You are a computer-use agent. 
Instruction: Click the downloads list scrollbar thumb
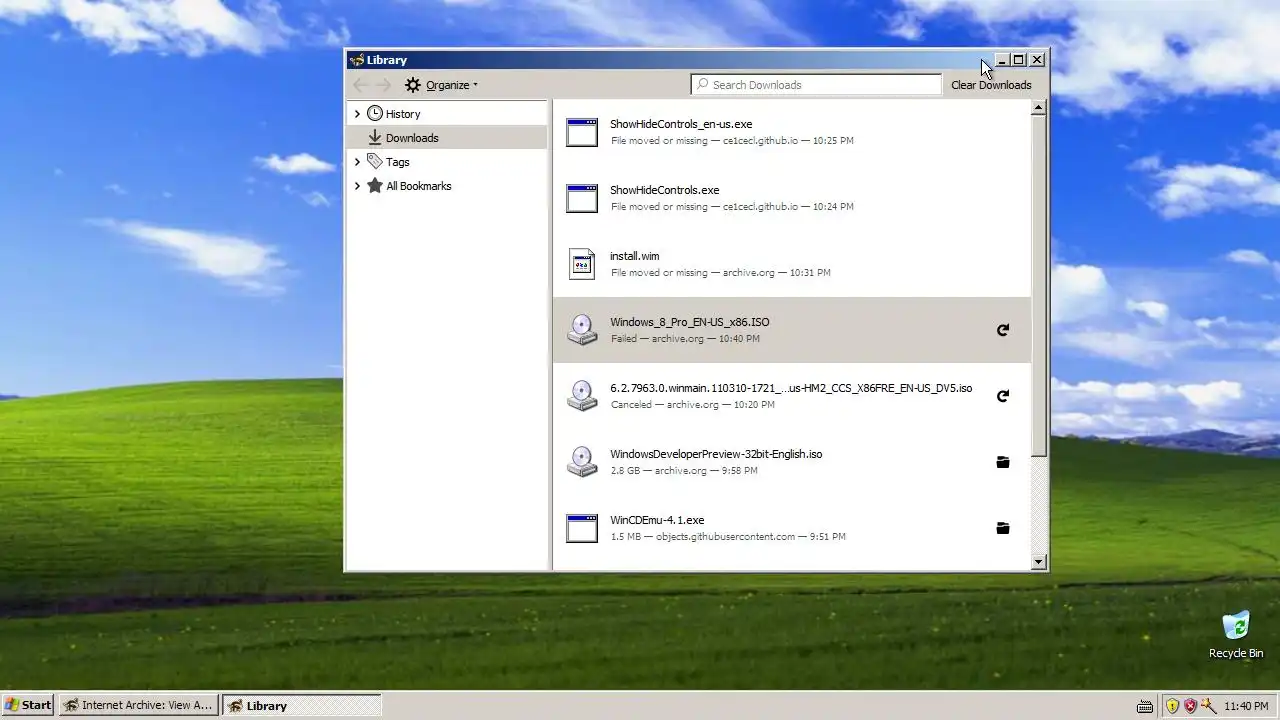point(1039,287)
